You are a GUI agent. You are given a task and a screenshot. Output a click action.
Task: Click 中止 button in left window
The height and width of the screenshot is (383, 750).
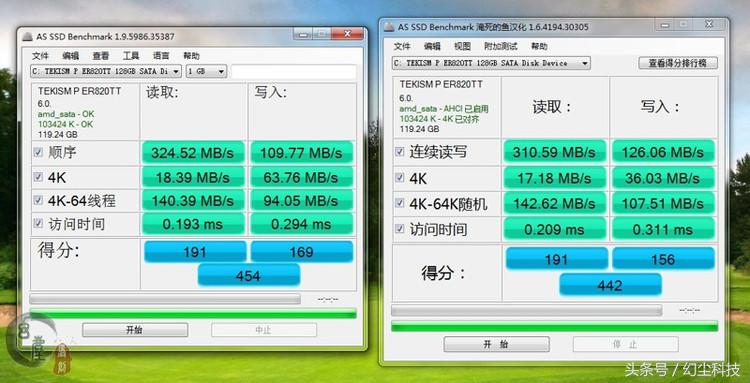pyautogui.click(x=264, y=330)
